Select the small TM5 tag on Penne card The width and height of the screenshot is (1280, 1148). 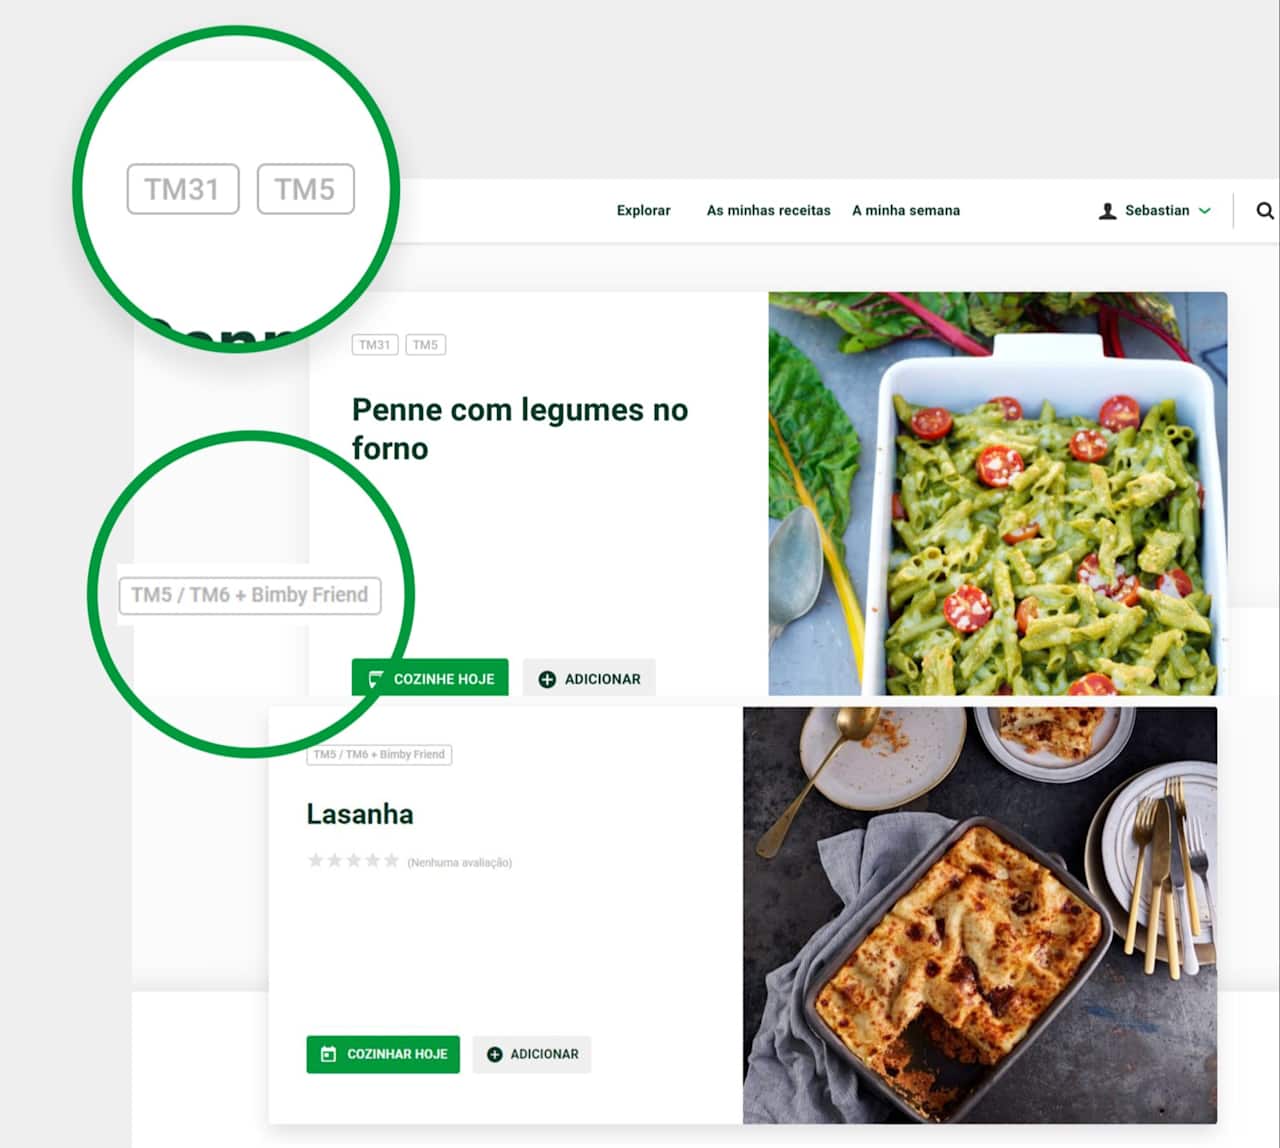425,345
